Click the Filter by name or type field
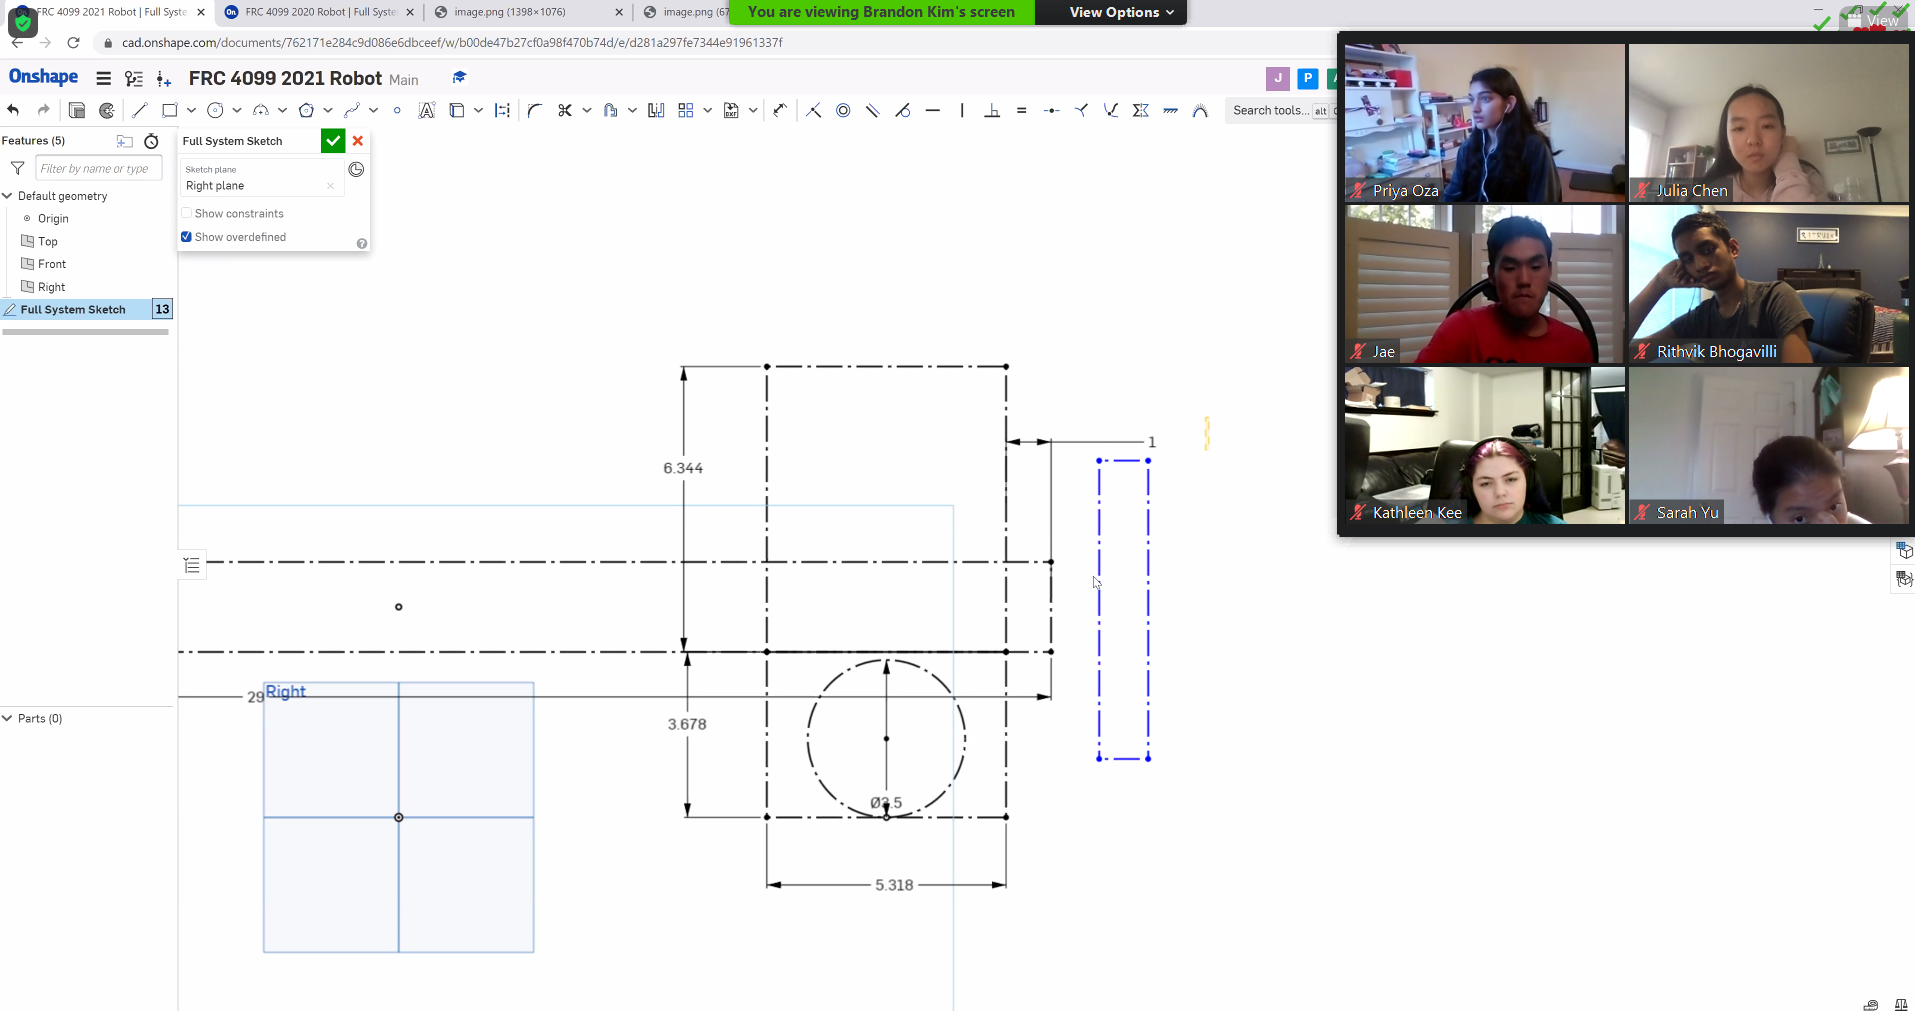This screenshot has height=1011, width=1915. coord(98,168)
